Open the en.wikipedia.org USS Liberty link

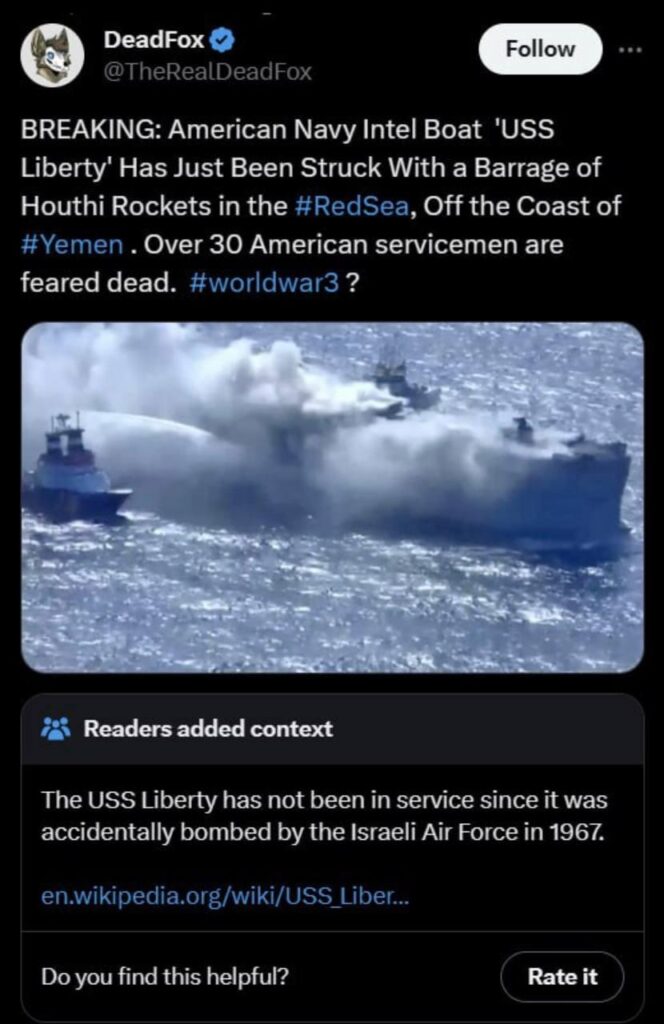[225, 895]
